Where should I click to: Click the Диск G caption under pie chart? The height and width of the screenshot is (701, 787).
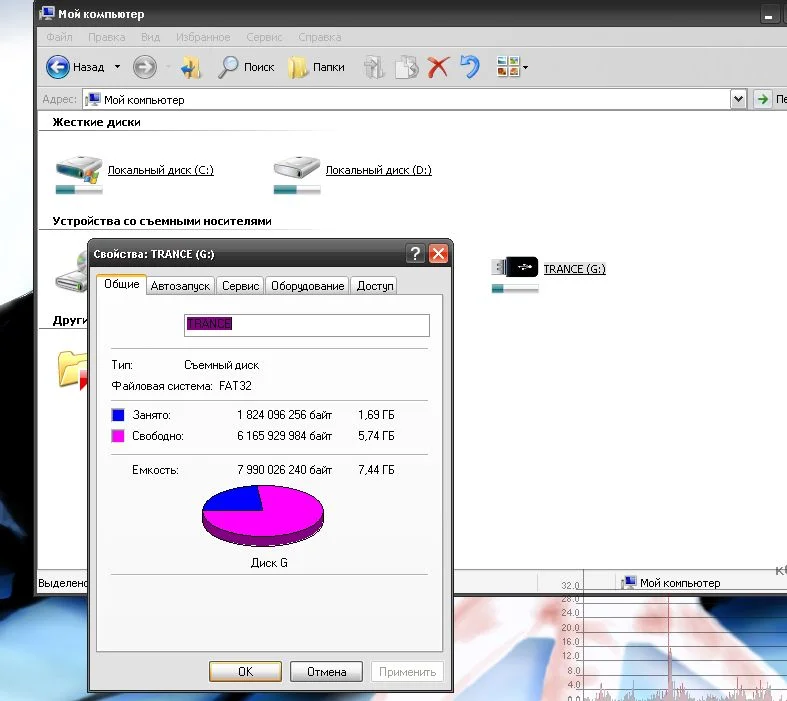pyautogui.click(x=269, y=563)
